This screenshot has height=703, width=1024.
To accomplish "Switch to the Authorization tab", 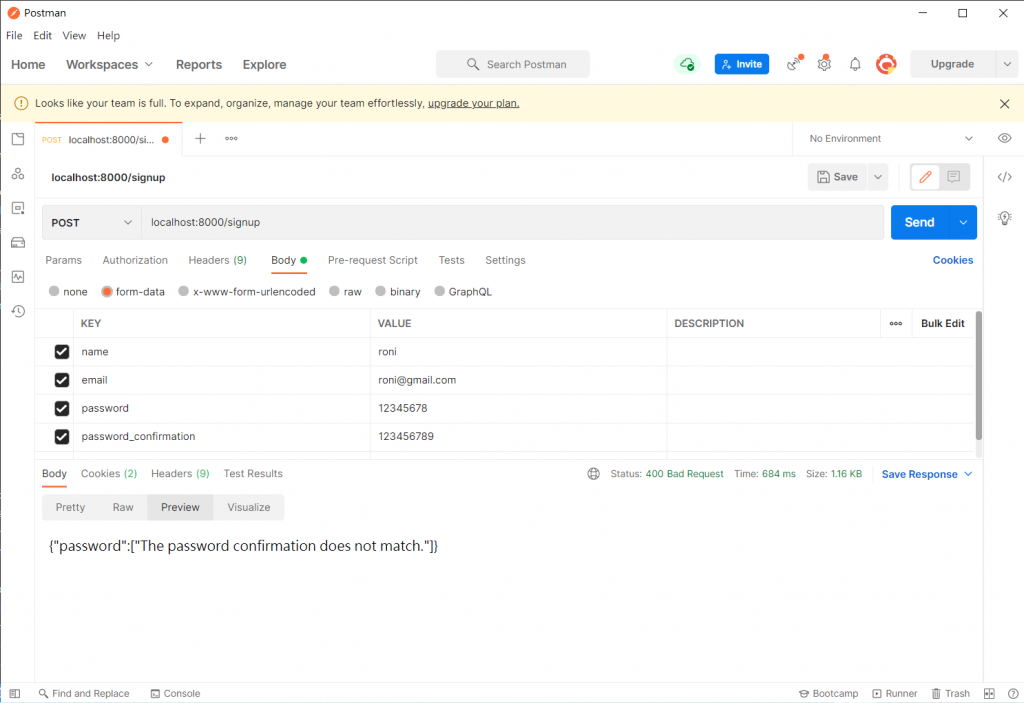I will (x=135, y=260).
